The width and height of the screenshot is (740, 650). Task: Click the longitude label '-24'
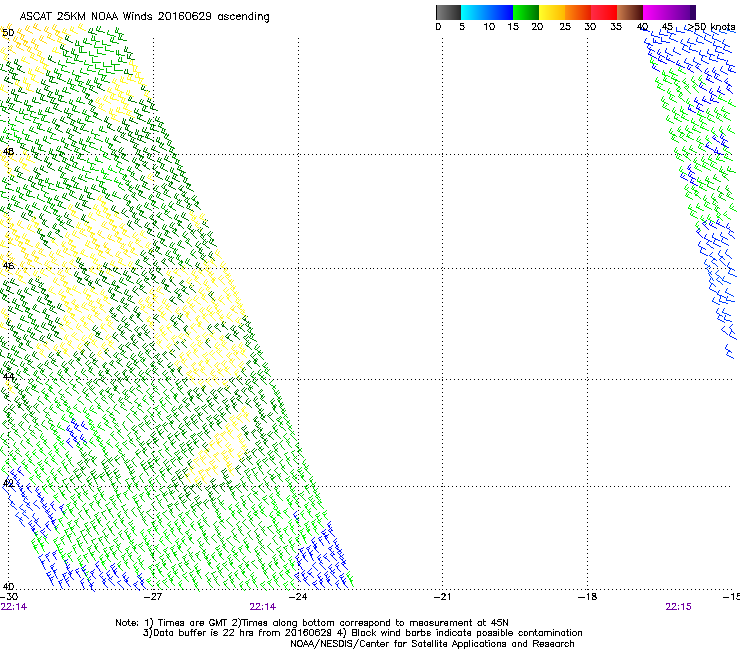point(298,597)
